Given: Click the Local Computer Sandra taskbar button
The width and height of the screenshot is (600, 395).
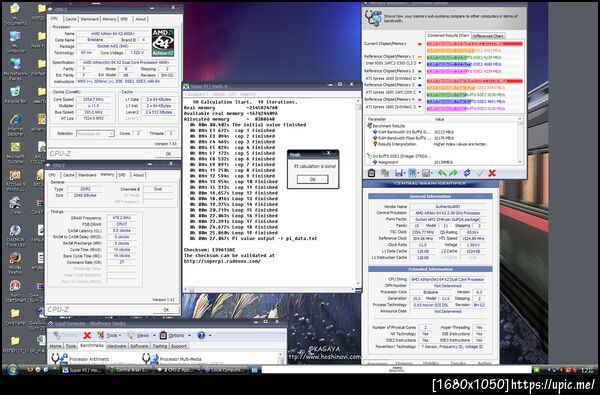Looking at the screenshot, I should coord(225,370).
